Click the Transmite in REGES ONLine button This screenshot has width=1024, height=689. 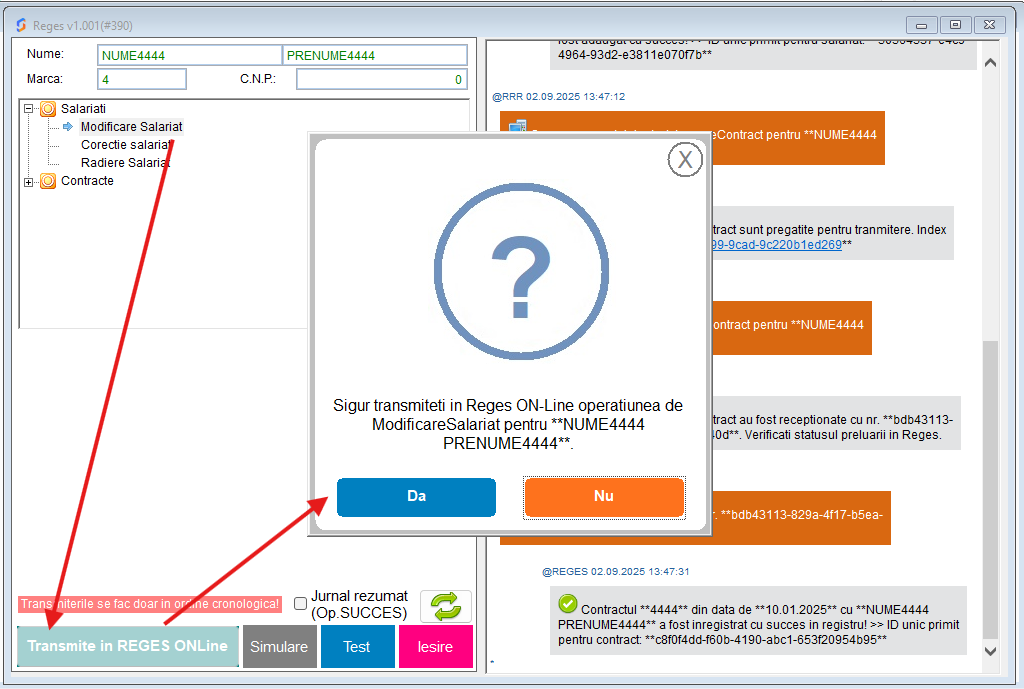click(x=127, y=646)
